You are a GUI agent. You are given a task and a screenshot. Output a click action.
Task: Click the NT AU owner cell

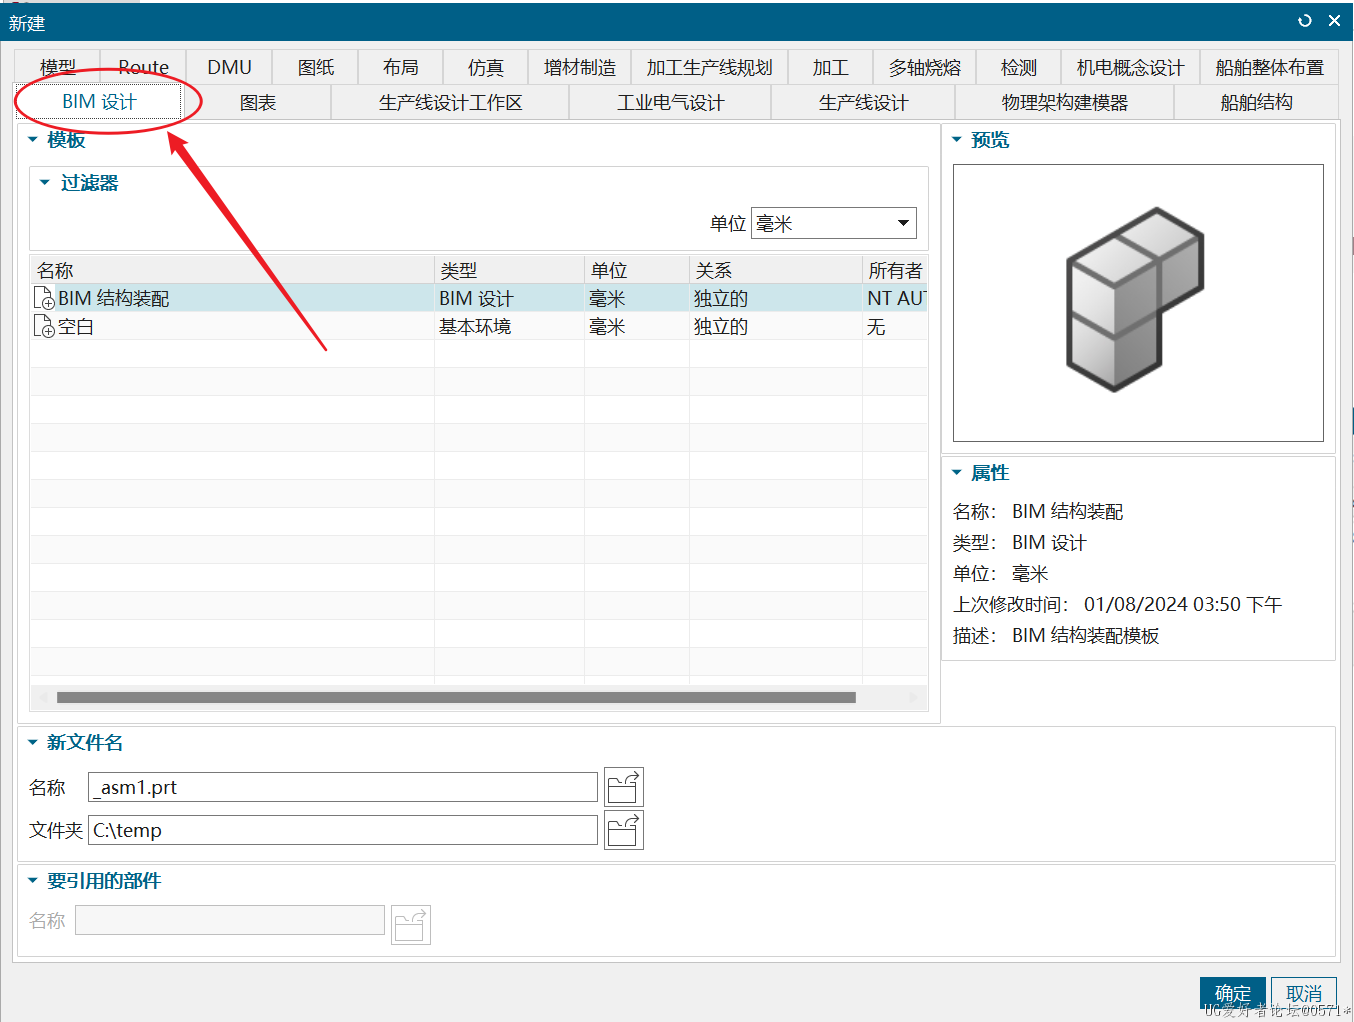click(895, 298)
